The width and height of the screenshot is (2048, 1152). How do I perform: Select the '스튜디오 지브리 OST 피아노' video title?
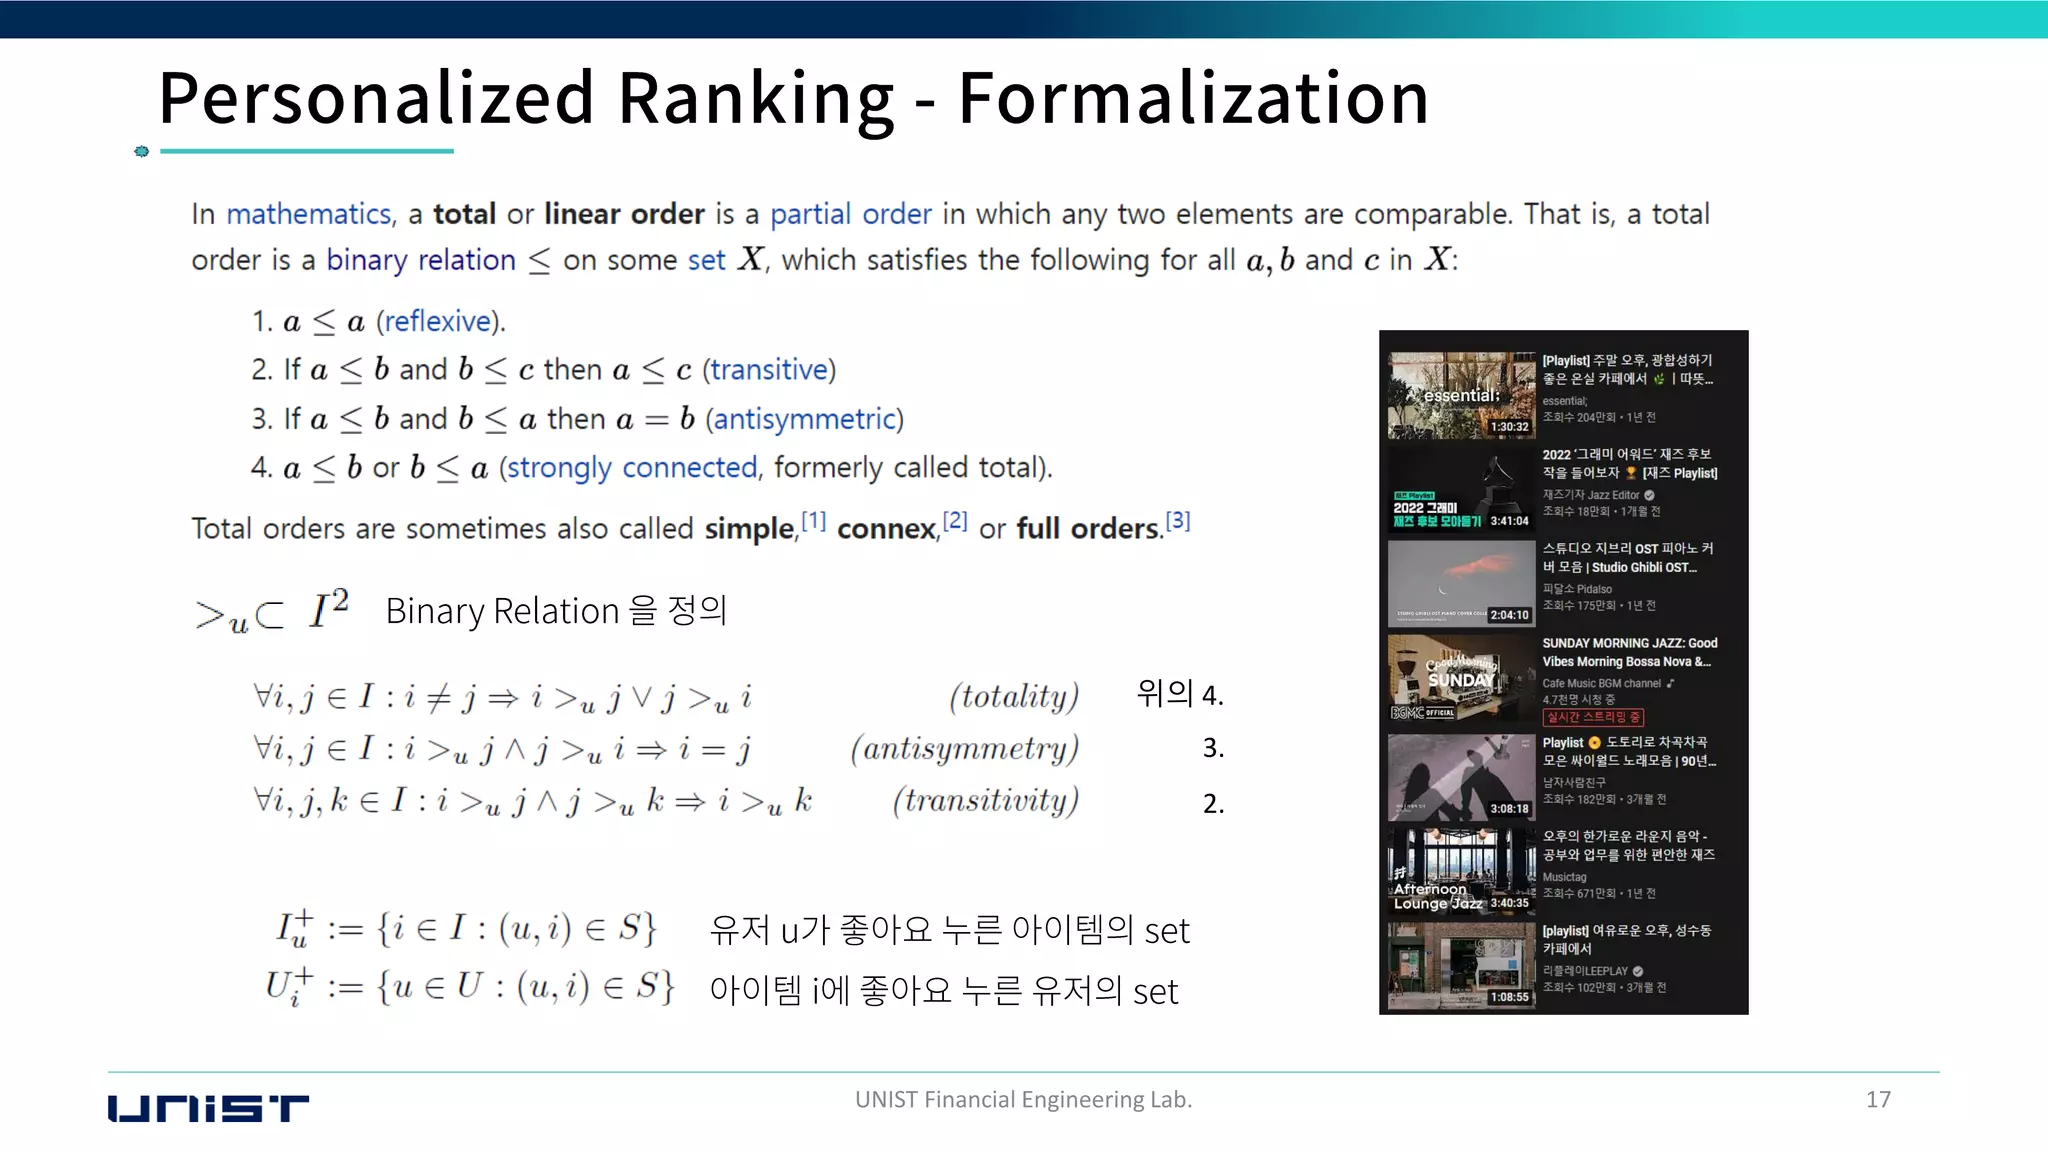(1628, 558)
